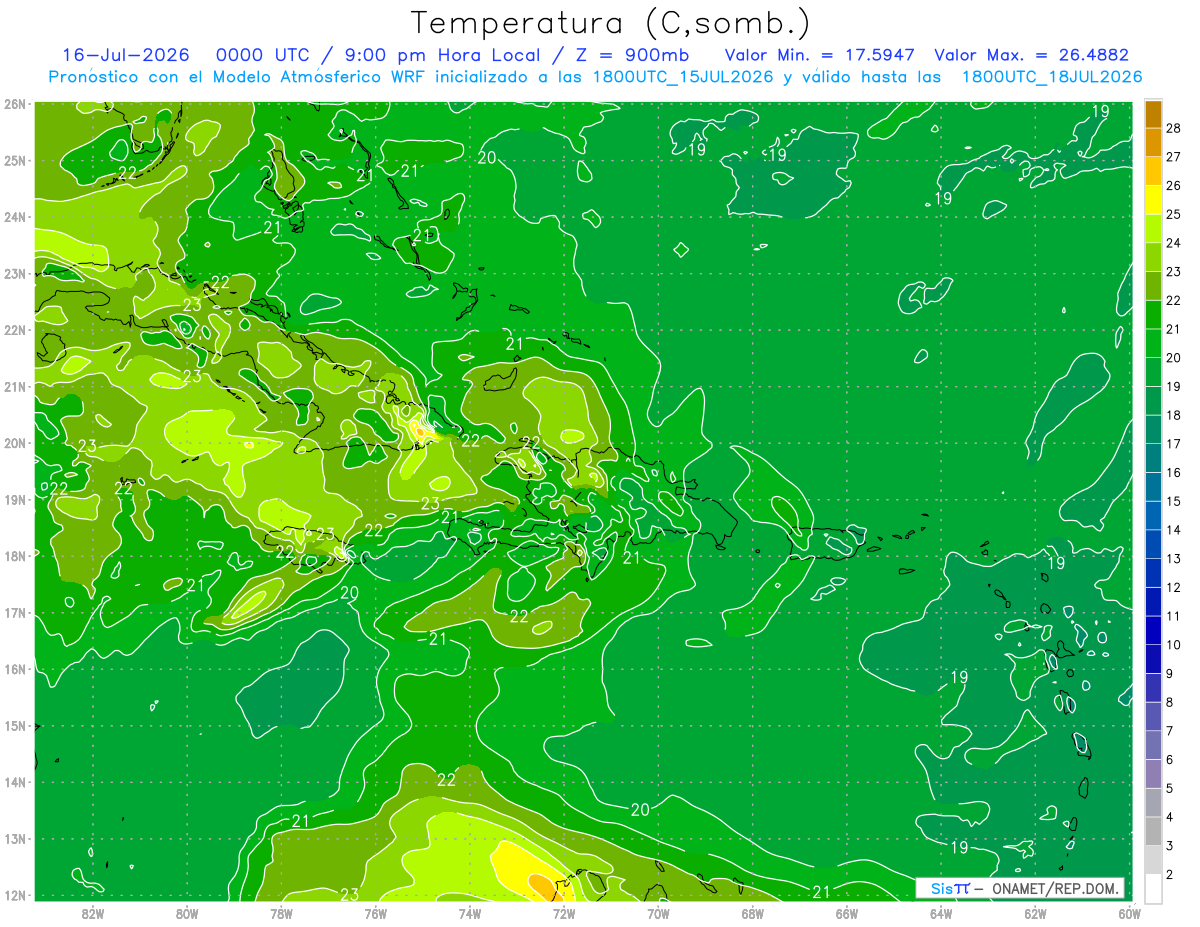Click the legend value 21

click(1174, 329)
